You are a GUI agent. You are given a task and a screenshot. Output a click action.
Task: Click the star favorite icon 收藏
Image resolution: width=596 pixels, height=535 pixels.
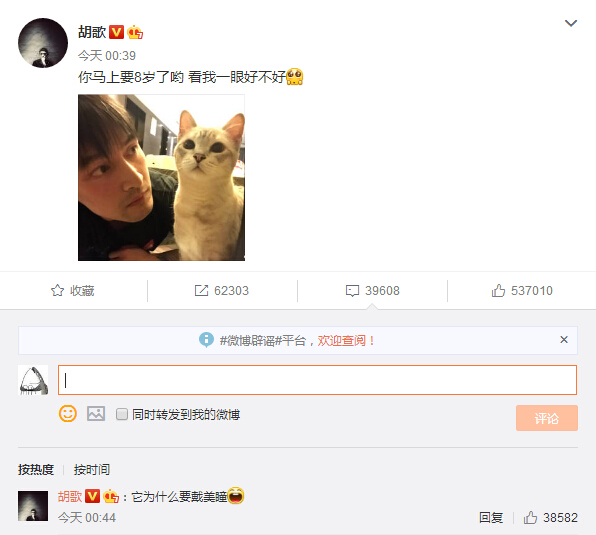[x=57, y=291]
